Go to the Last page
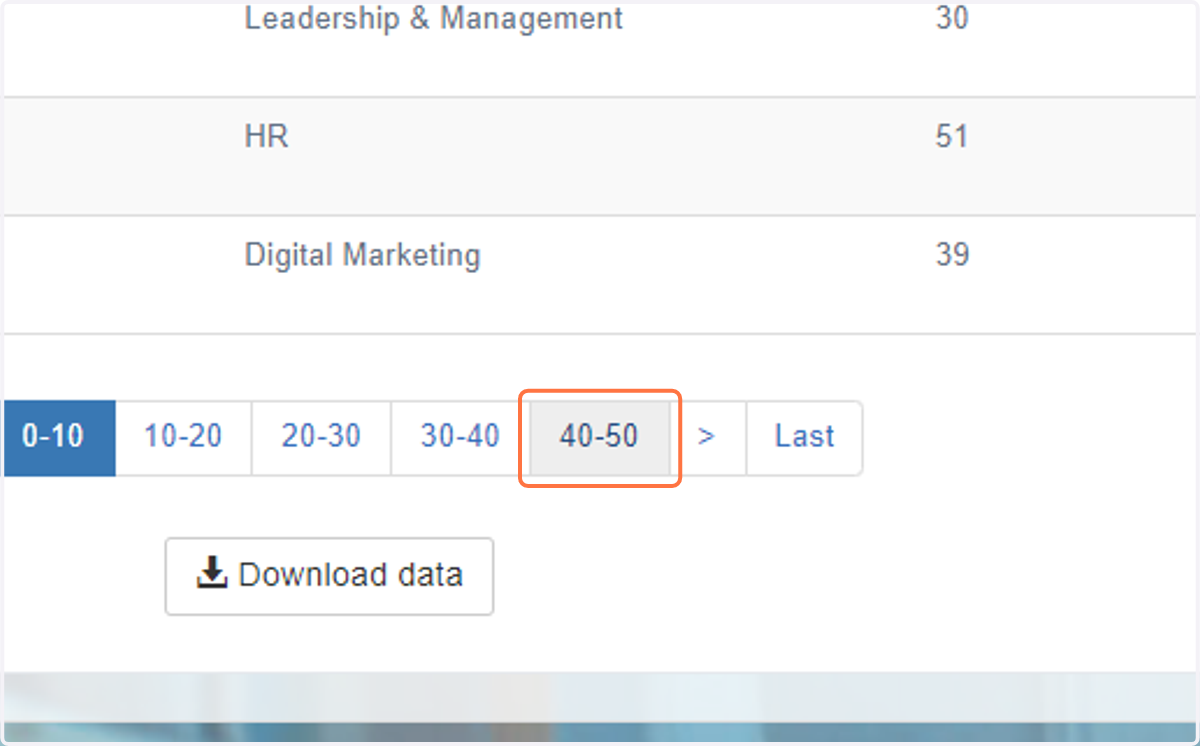 click(x=804, y=437)
